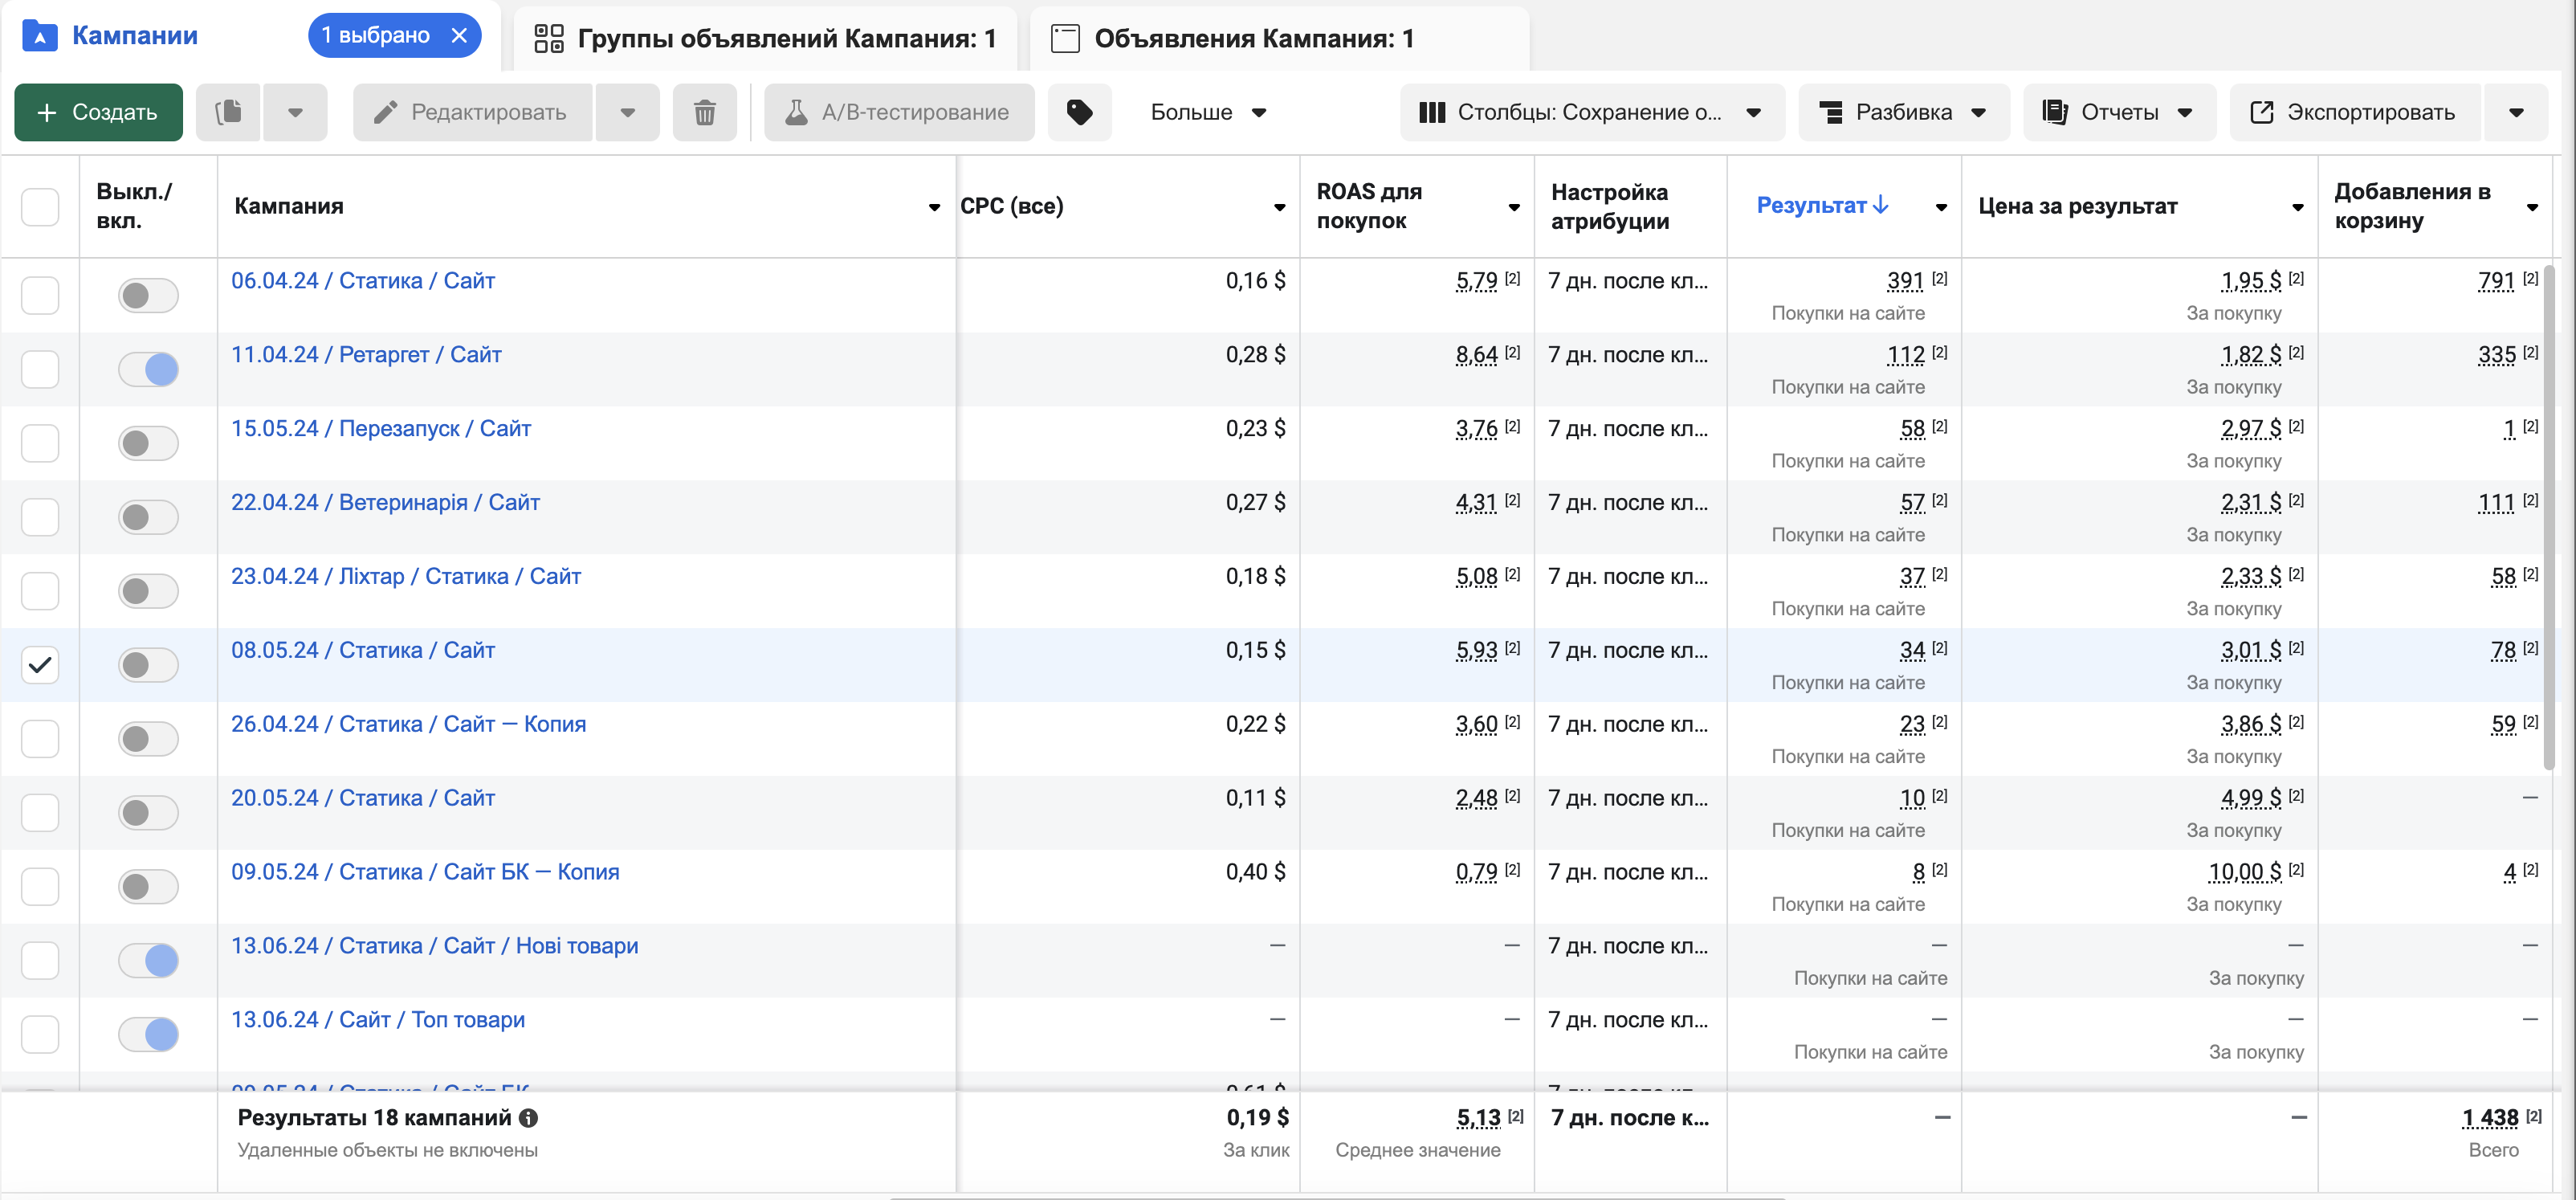Image resolution: width=2576 pixels, height=1200 pixels.
Task: Open the Кампания column header dropdown
Action: click(x=934, y=207)
